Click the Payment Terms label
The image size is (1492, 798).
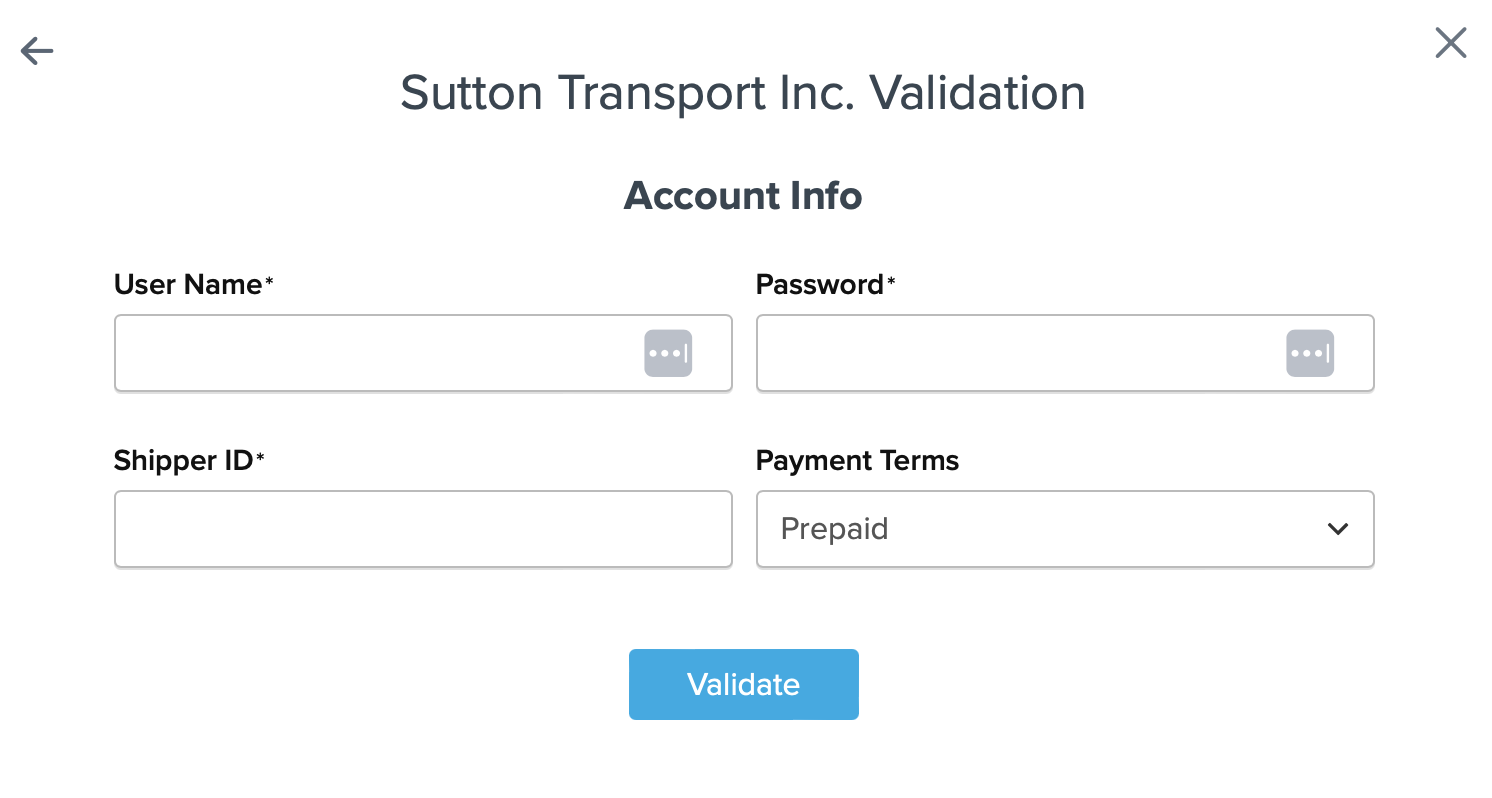(857, 461)
